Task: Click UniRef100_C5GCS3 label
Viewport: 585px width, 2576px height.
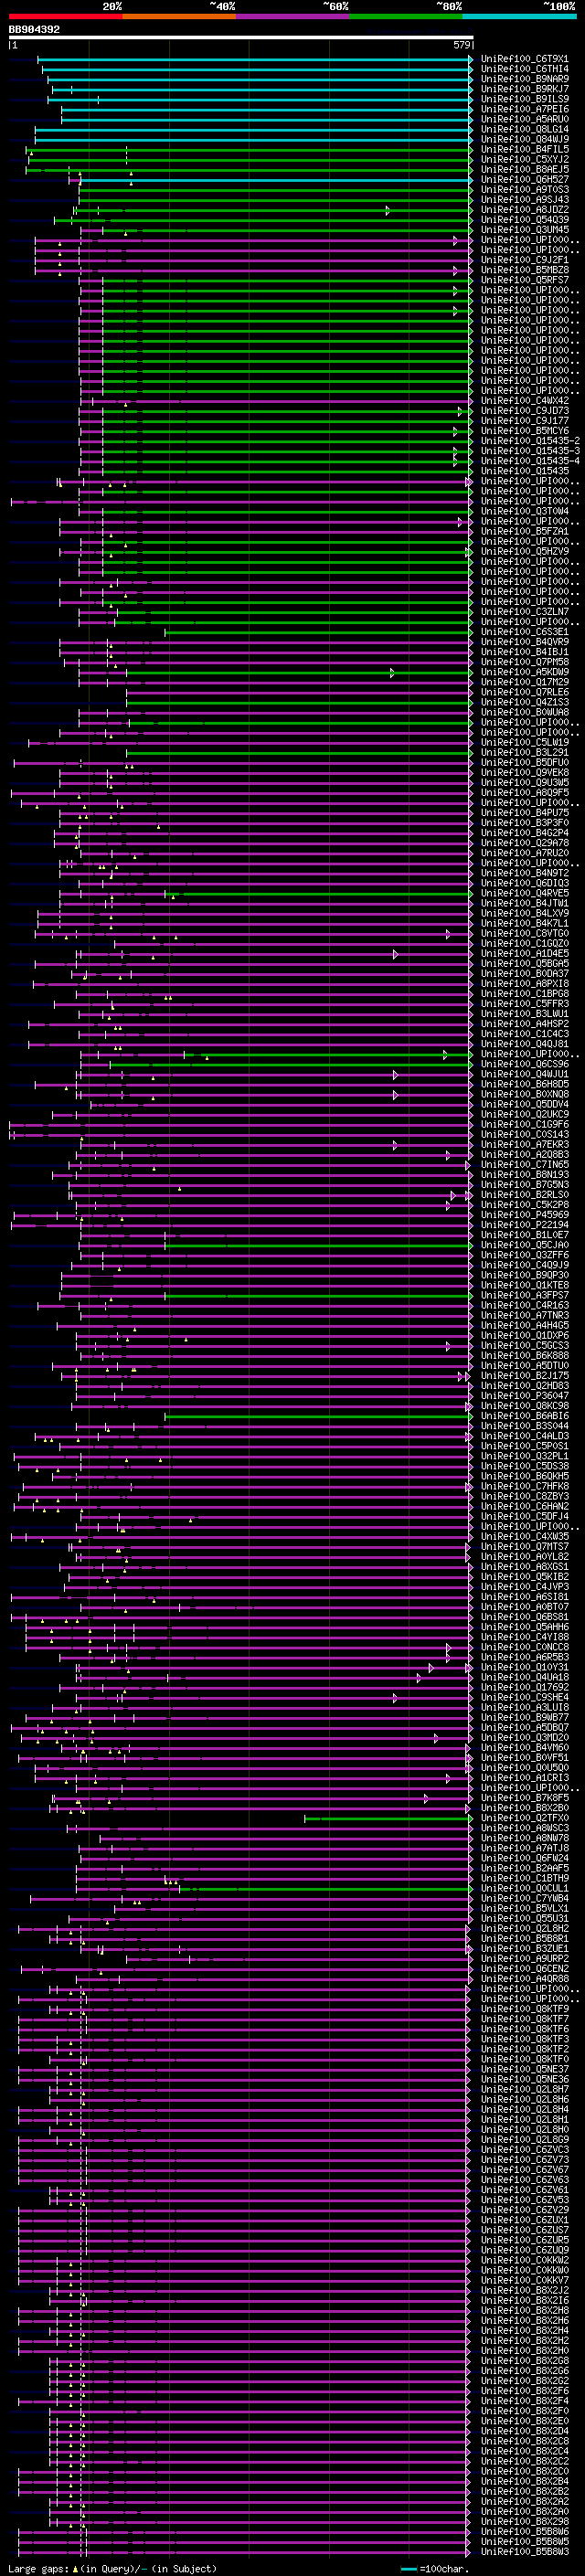Action: (x=524, y=1345)
